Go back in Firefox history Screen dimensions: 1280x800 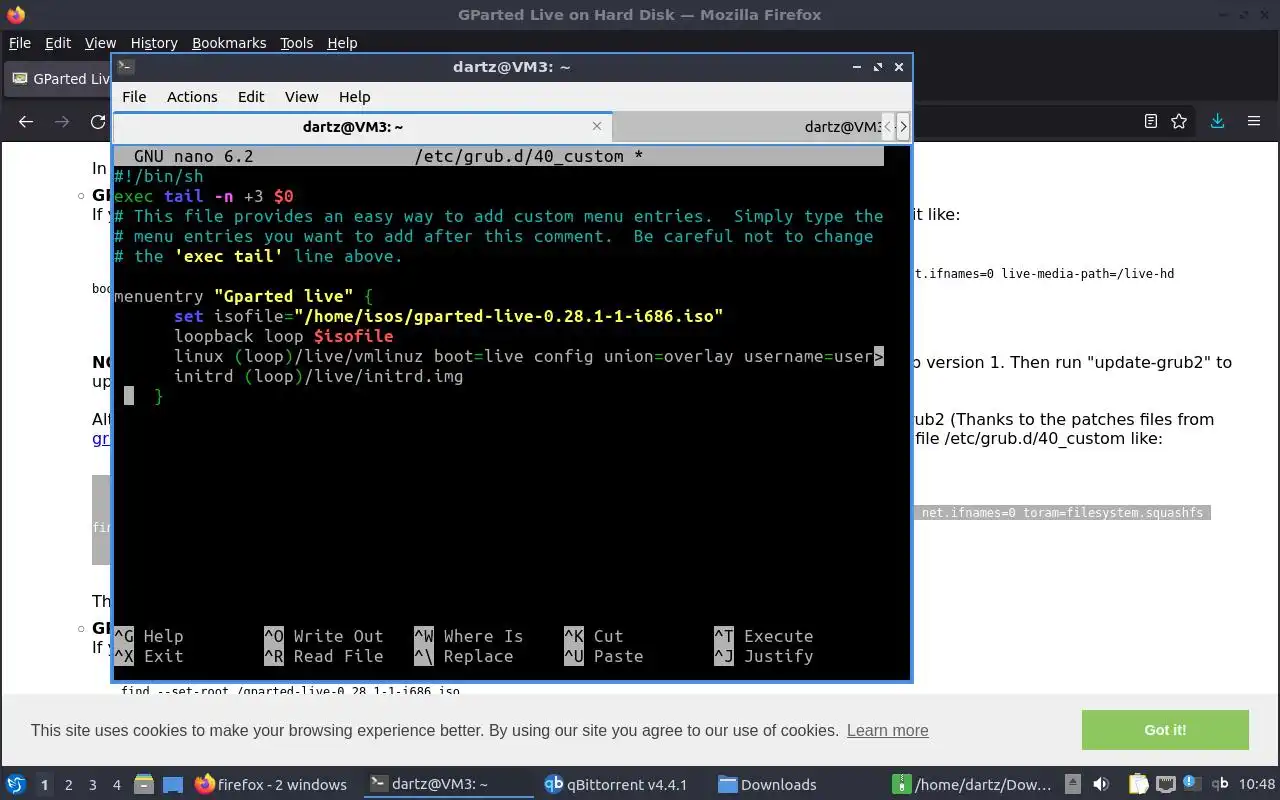tap(26, 121)
